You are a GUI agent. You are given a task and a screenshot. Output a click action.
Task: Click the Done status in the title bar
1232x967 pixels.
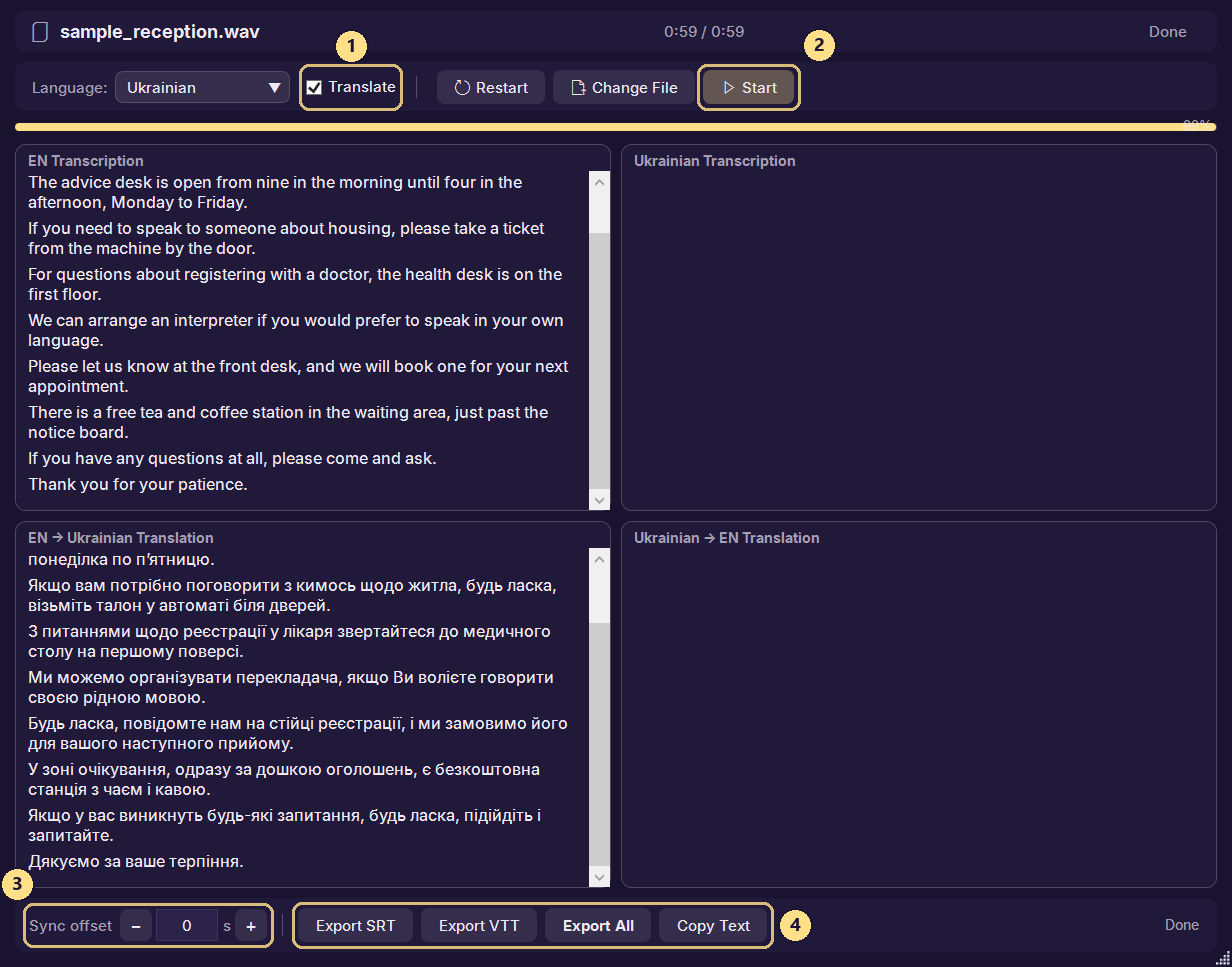pos(1167,32)
